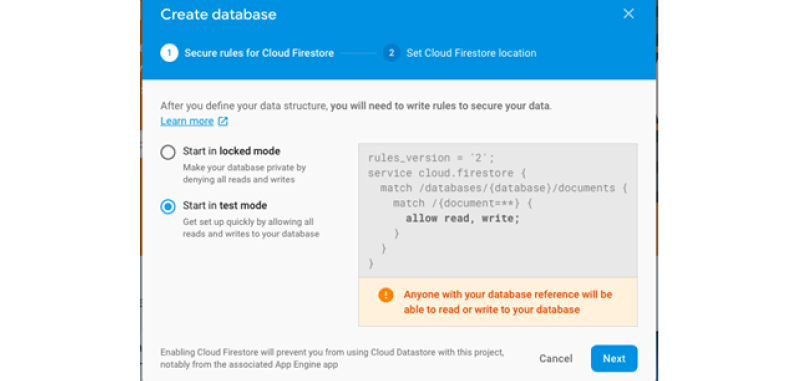Click the Cloud Datastore notice text
Screen dimensions: 797x381
point(332,358)
